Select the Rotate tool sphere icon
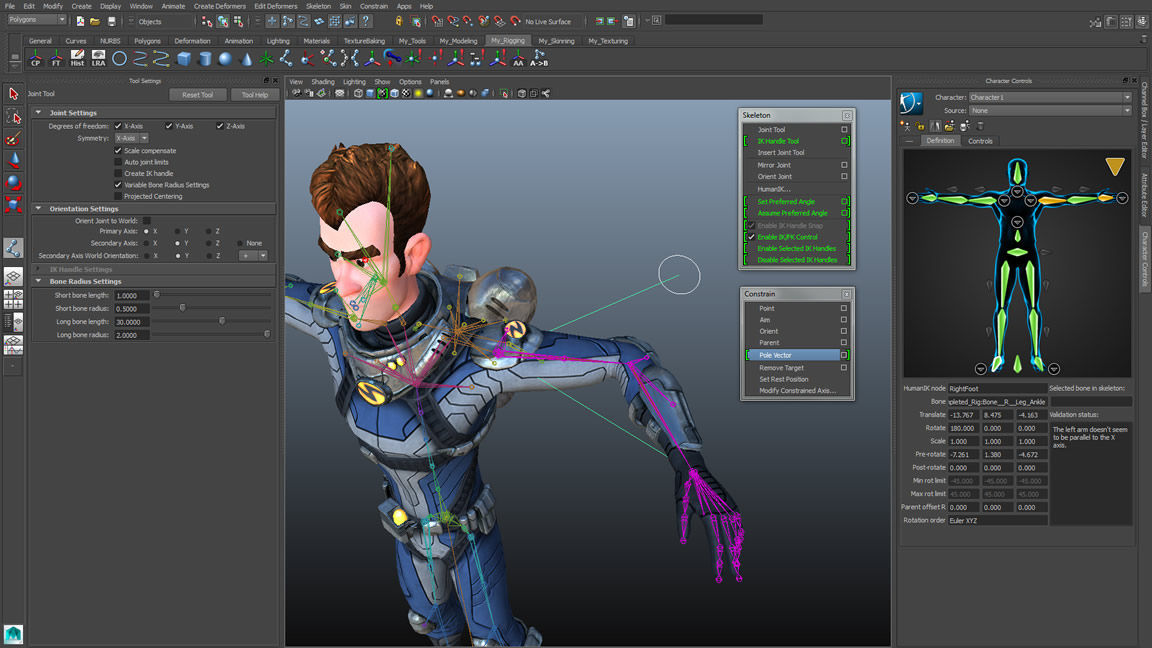The image size is (1152, 648). tap(13, 182)
